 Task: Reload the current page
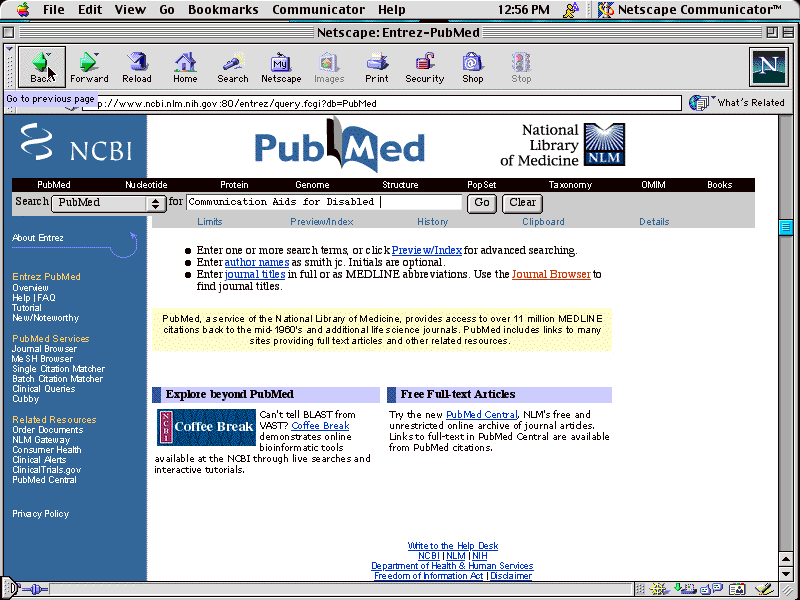[137, 67]
